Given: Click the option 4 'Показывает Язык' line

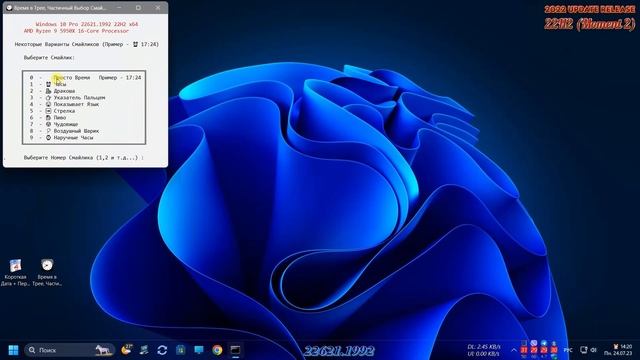Looking at the screenshot, I should point(64,104).
